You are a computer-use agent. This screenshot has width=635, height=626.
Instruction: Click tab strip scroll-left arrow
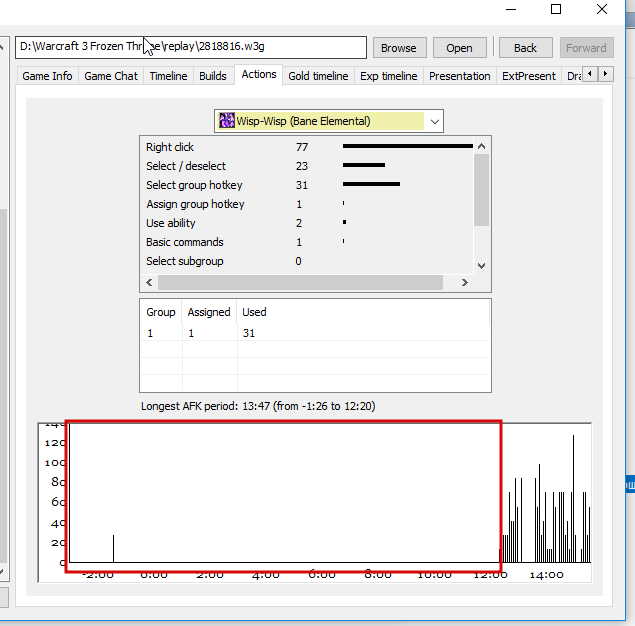[x=590, y=74]
